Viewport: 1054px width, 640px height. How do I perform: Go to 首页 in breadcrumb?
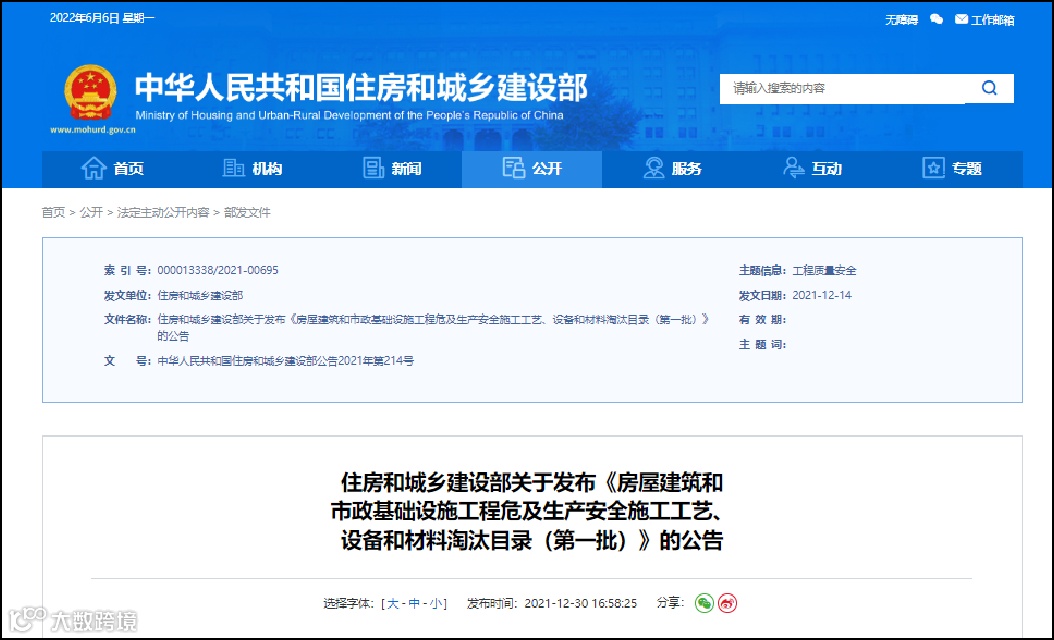53,212
